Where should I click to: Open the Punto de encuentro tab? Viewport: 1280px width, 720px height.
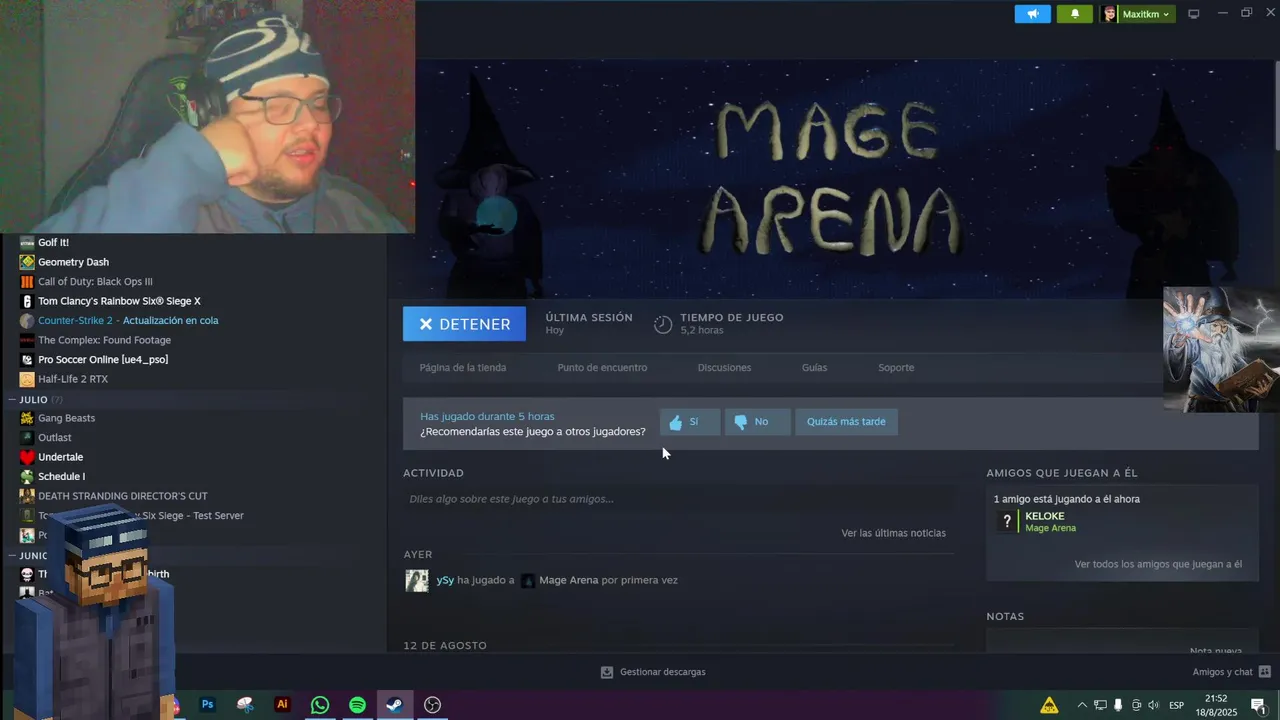pyautogui.click(x=602, y=367)
